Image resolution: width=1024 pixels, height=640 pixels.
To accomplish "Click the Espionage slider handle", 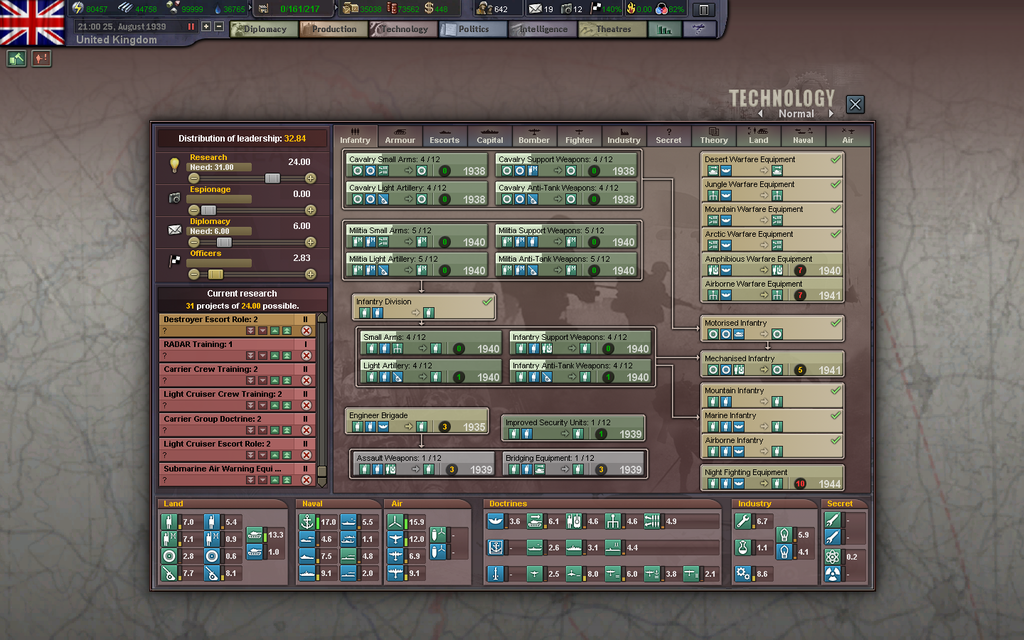I will [x=208, y=210].
